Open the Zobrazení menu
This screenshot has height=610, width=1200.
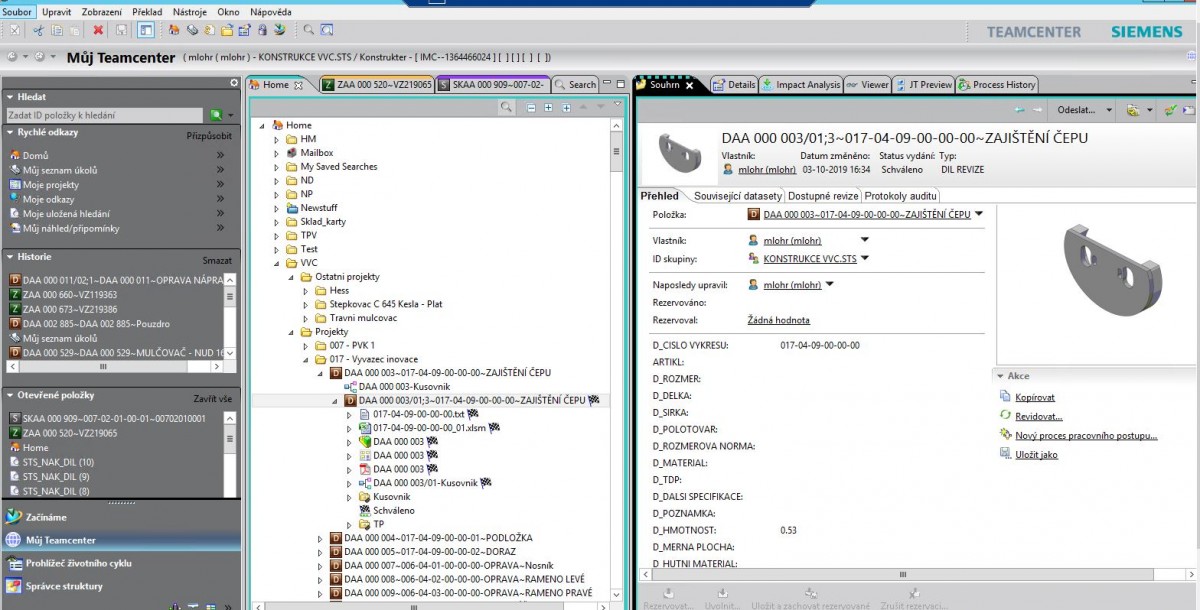click(x=101, y=11)
